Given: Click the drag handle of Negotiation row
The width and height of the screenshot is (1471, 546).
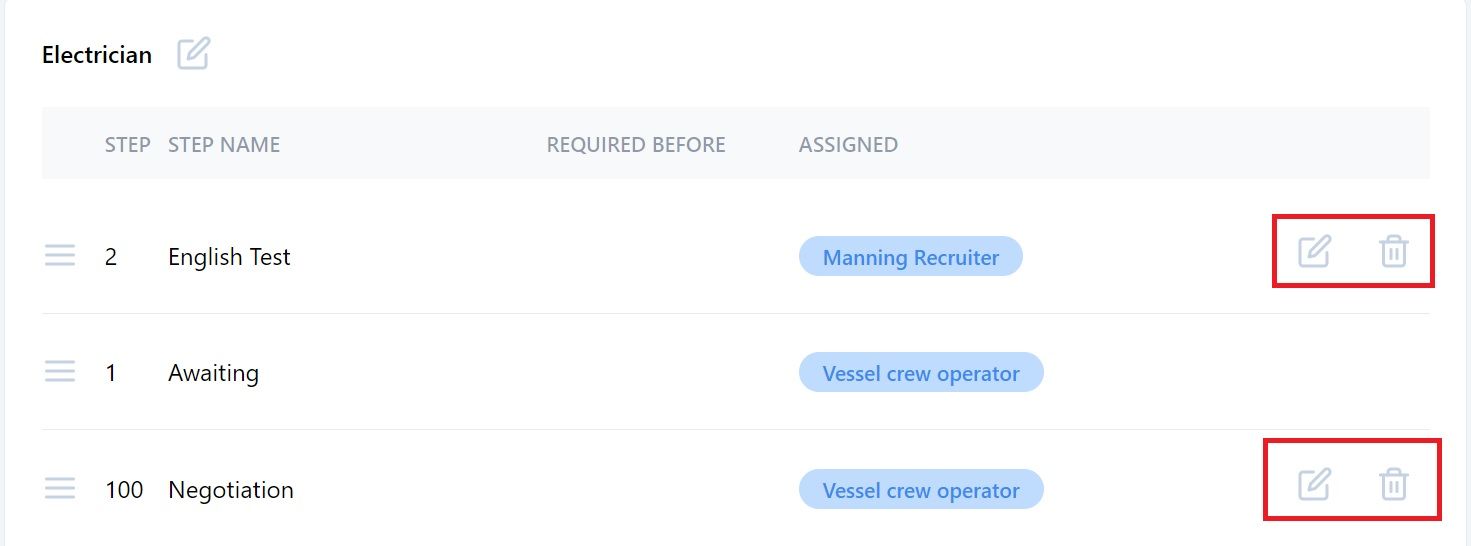Looking at the screenshot, I should click(x=60, y=489).
